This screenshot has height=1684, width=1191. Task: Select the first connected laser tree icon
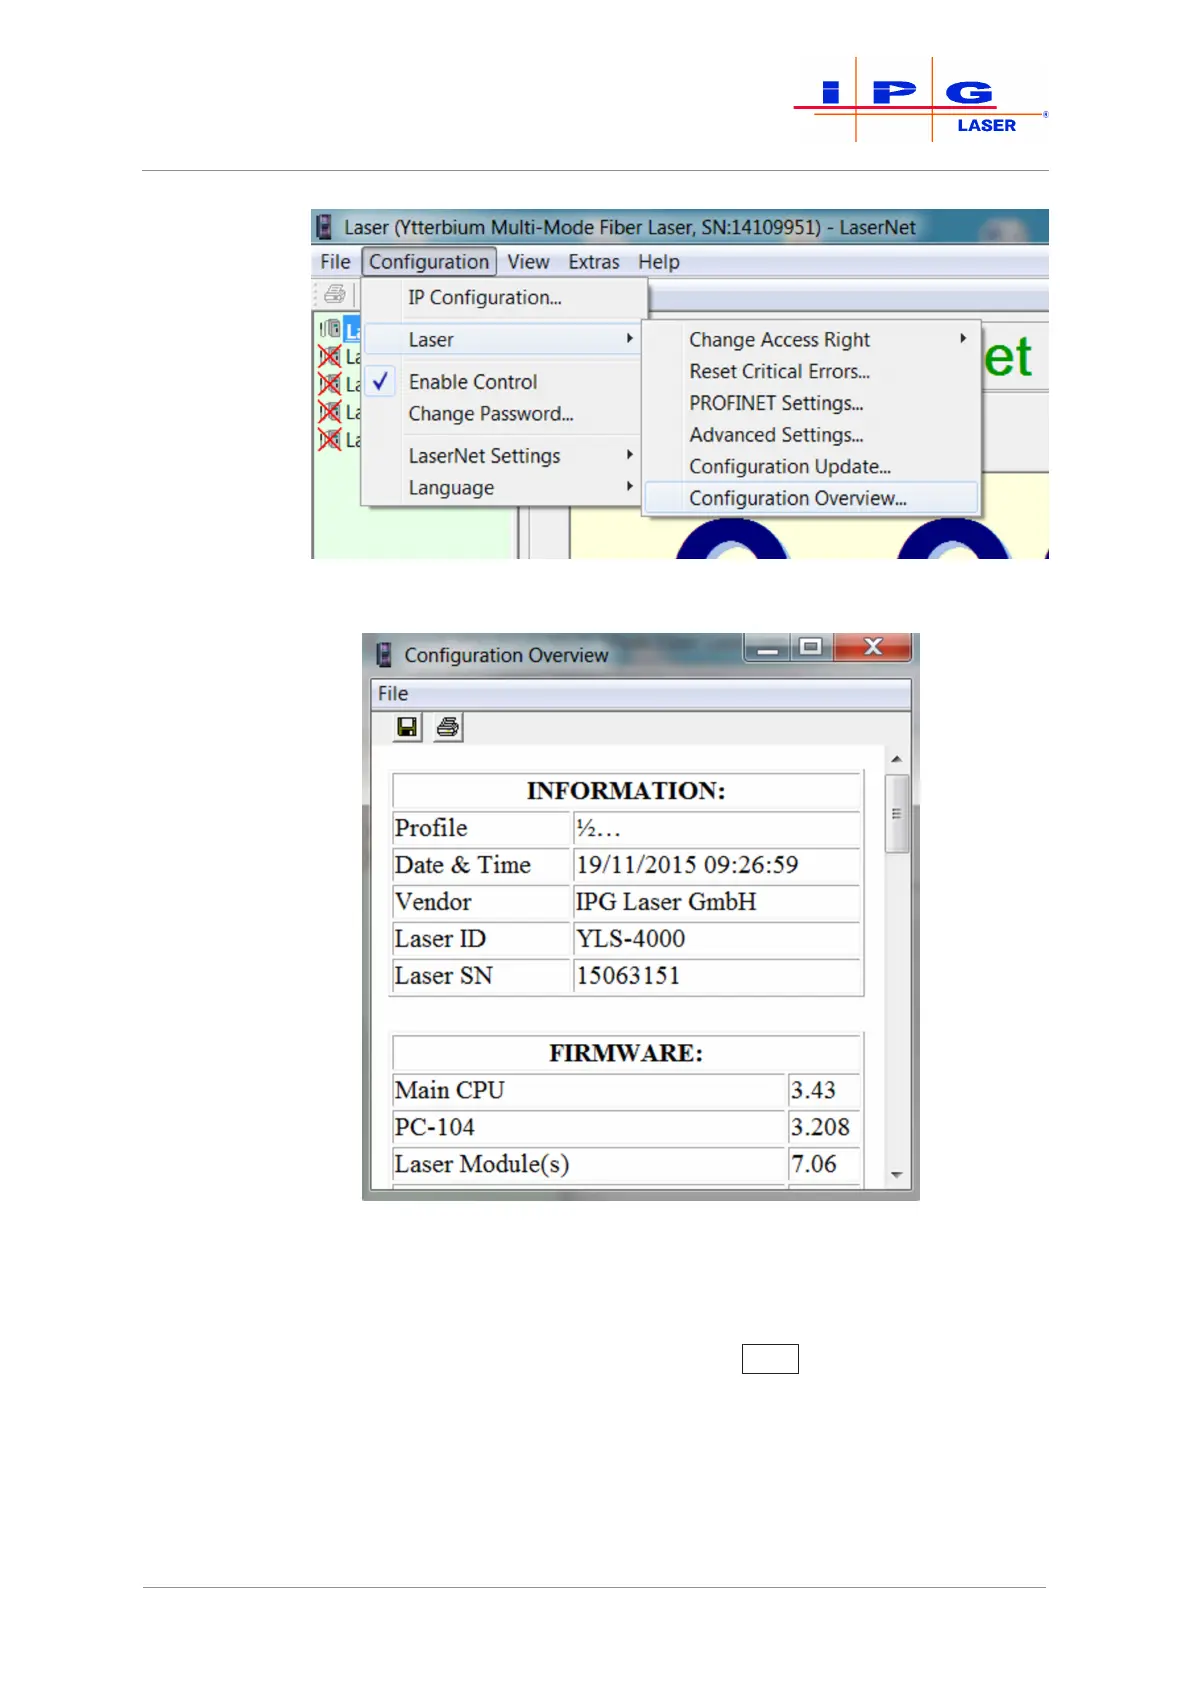pyautogui.click(x=330, y=328)
